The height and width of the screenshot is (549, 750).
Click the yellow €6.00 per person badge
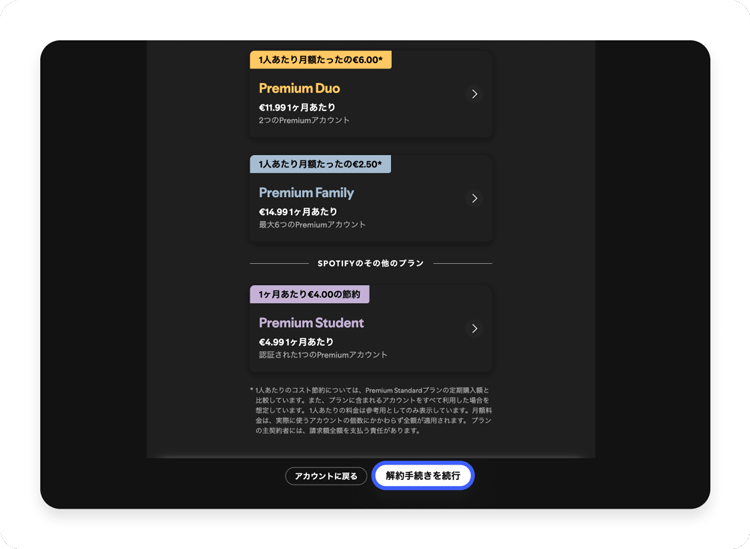tap(320, 60)
